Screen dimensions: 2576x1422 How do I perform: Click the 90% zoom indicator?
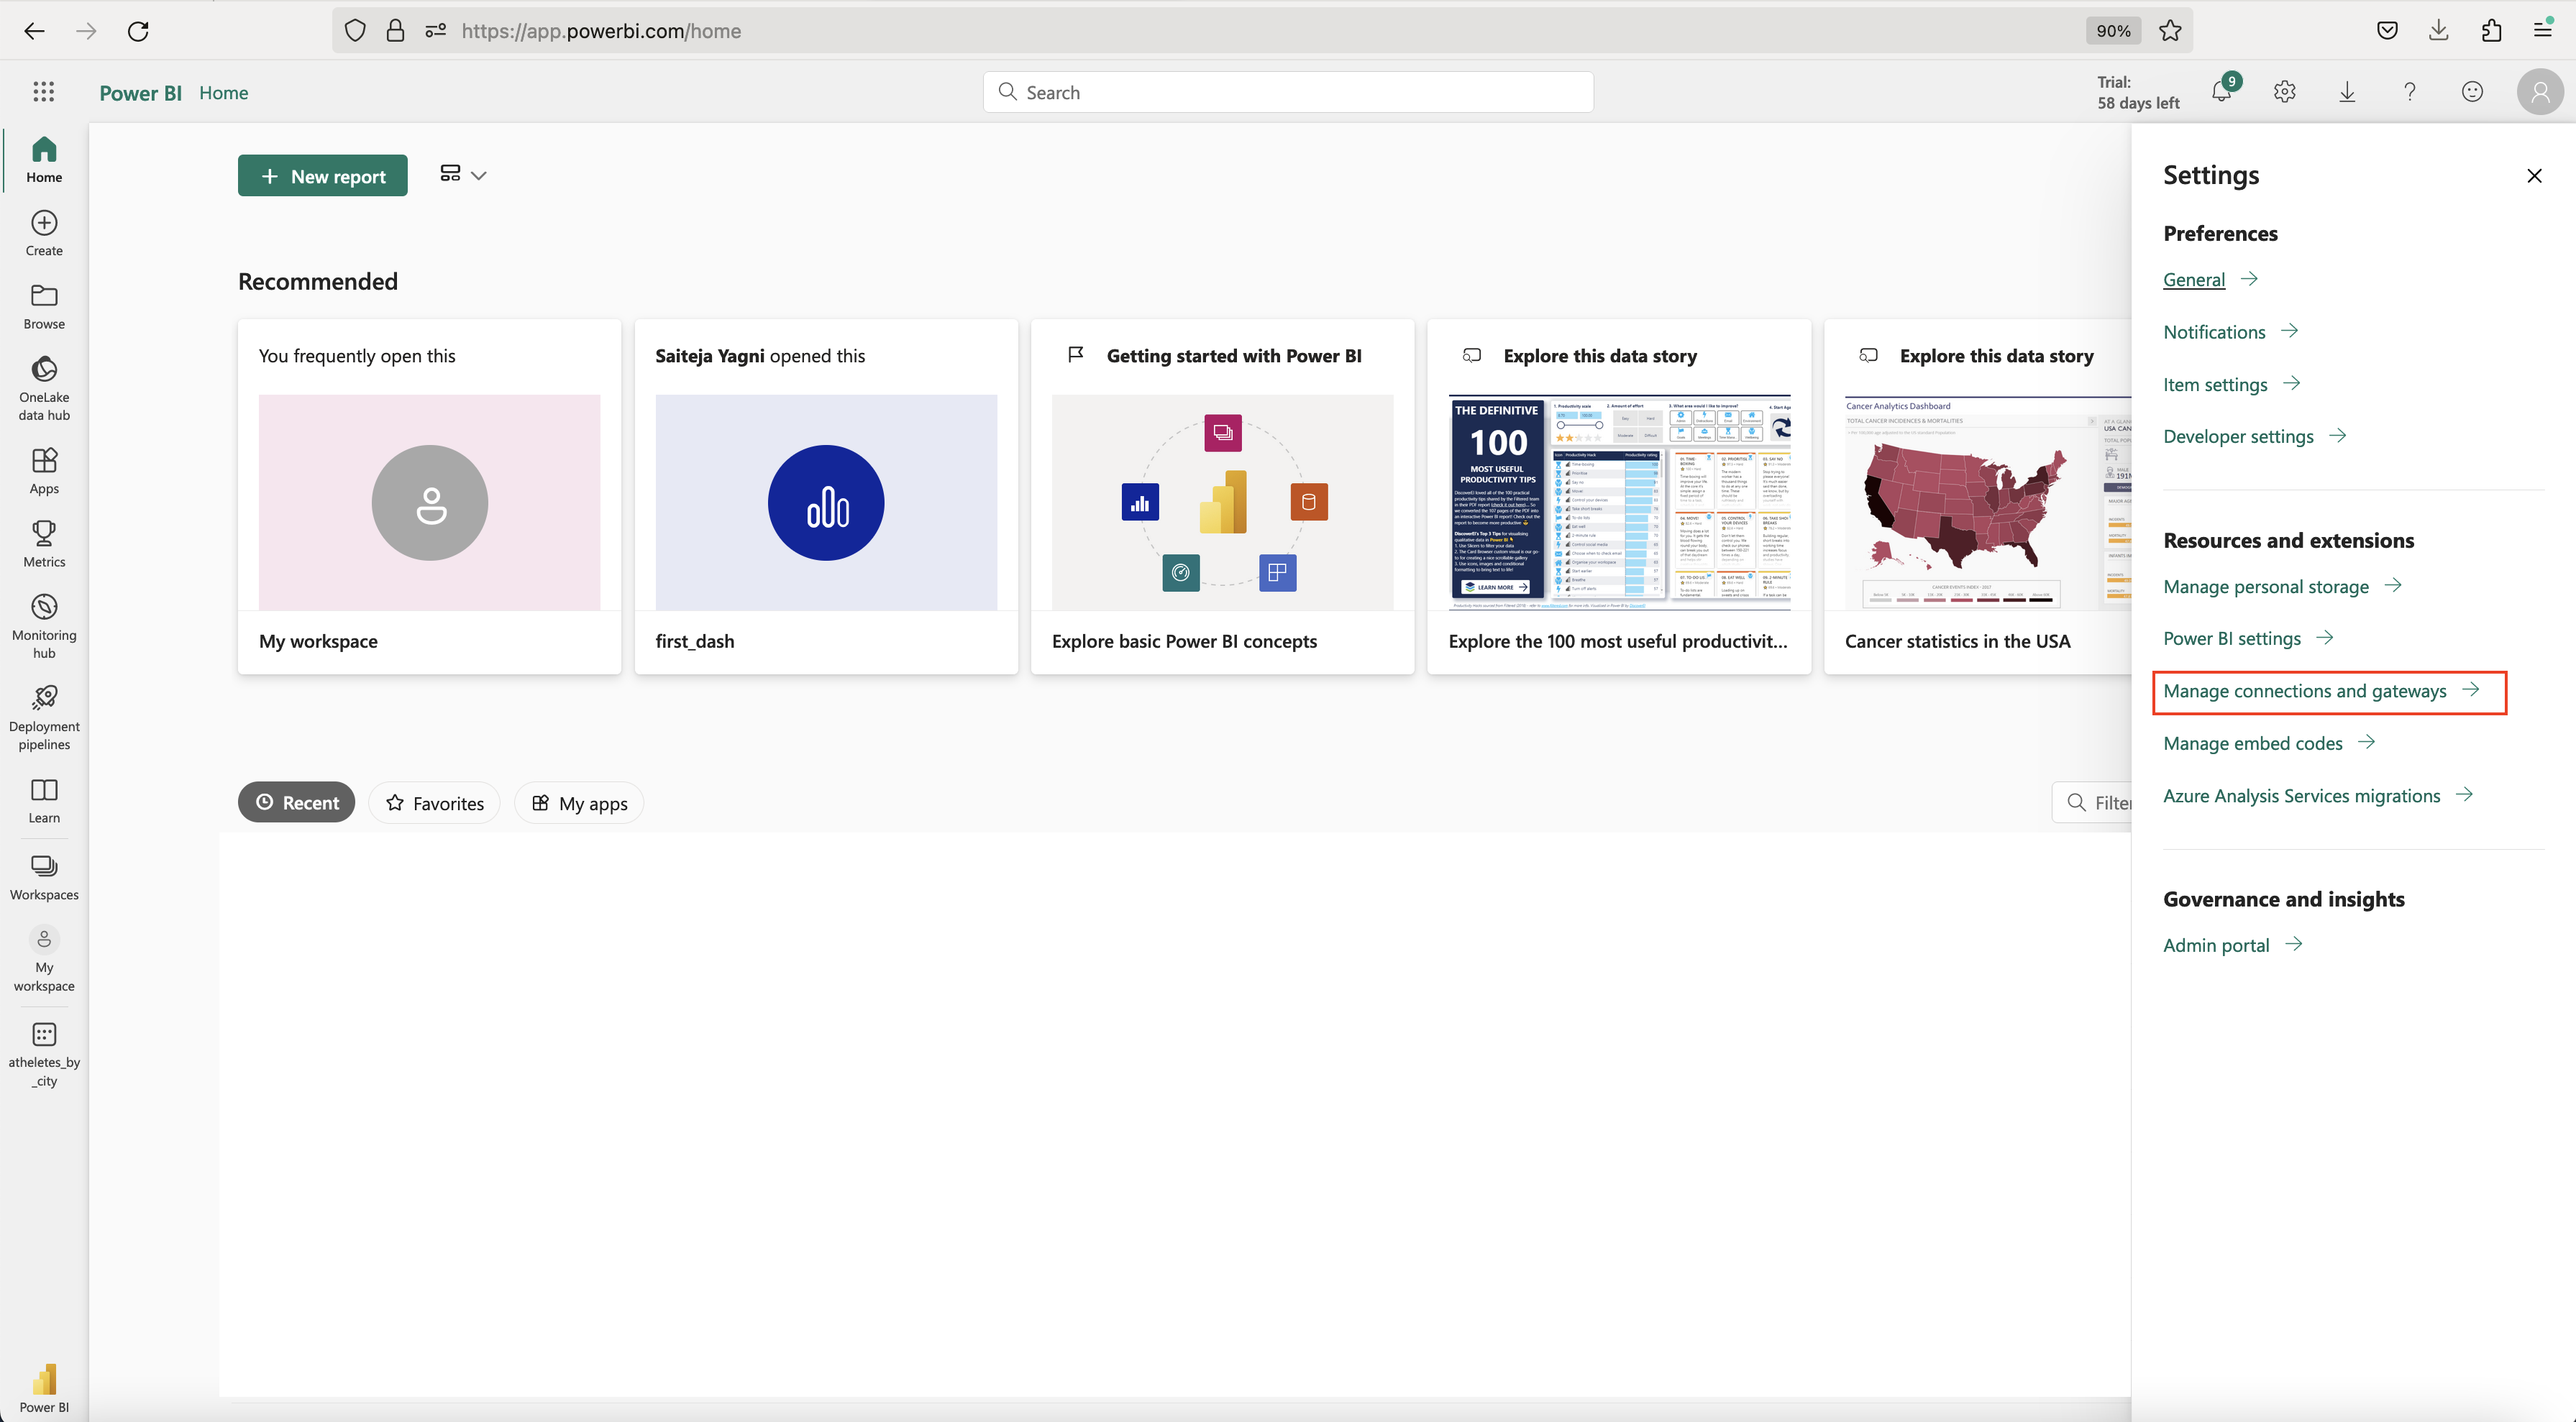pyautogui.click(x=2113, y=31)
